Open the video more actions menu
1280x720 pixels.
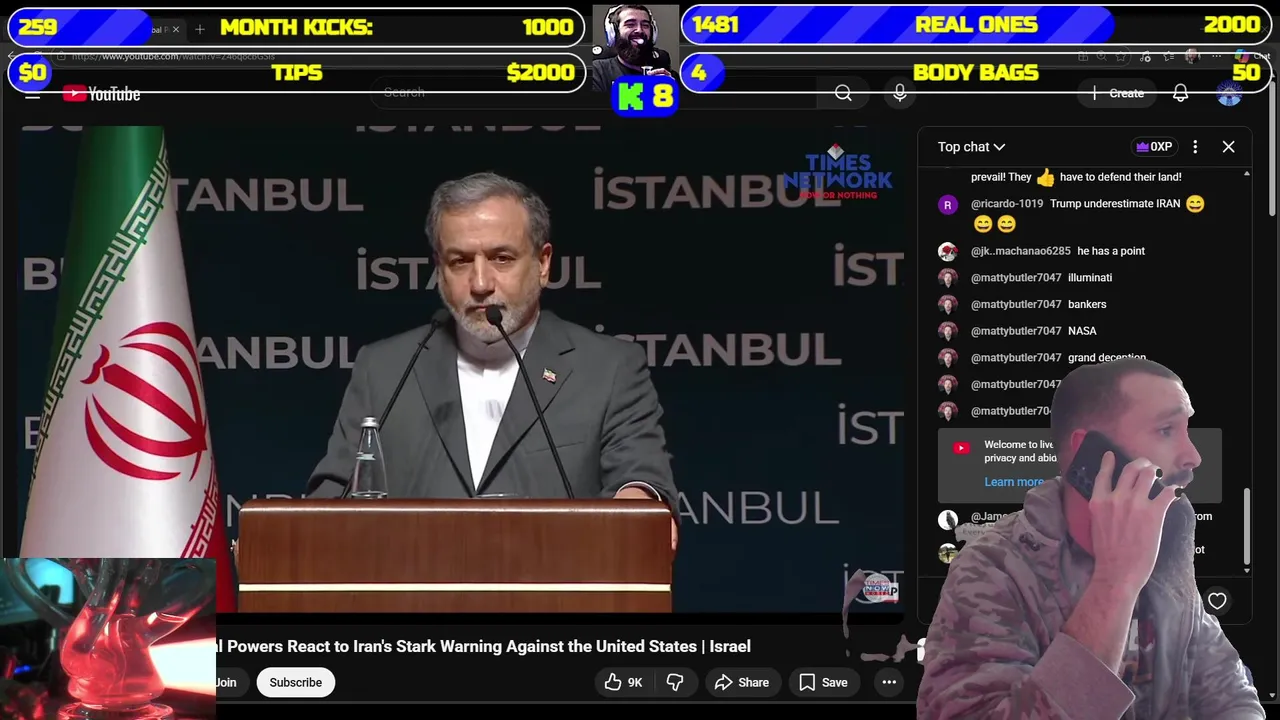[889, 682]
